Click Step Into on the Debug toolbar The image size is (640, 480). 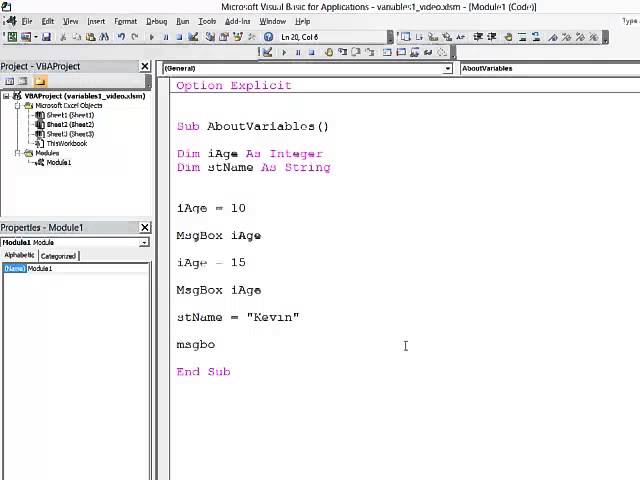pos(342,52)
